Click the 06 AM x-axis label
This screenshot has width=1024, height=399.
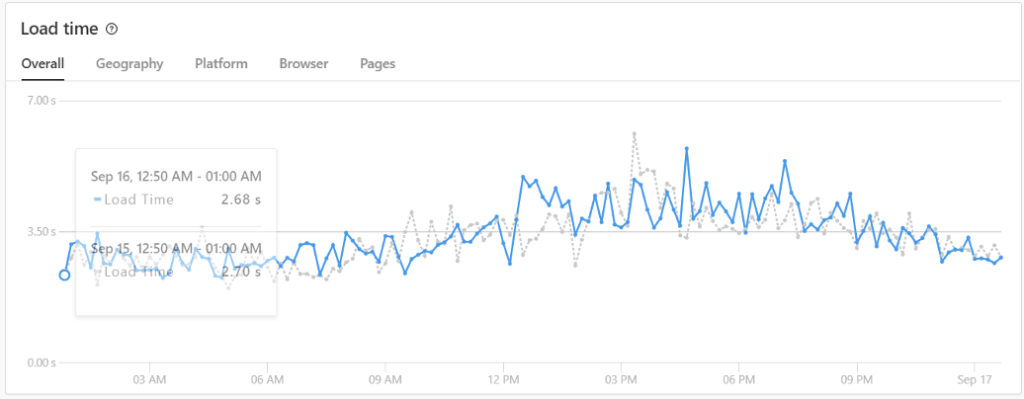pos(267,380)
